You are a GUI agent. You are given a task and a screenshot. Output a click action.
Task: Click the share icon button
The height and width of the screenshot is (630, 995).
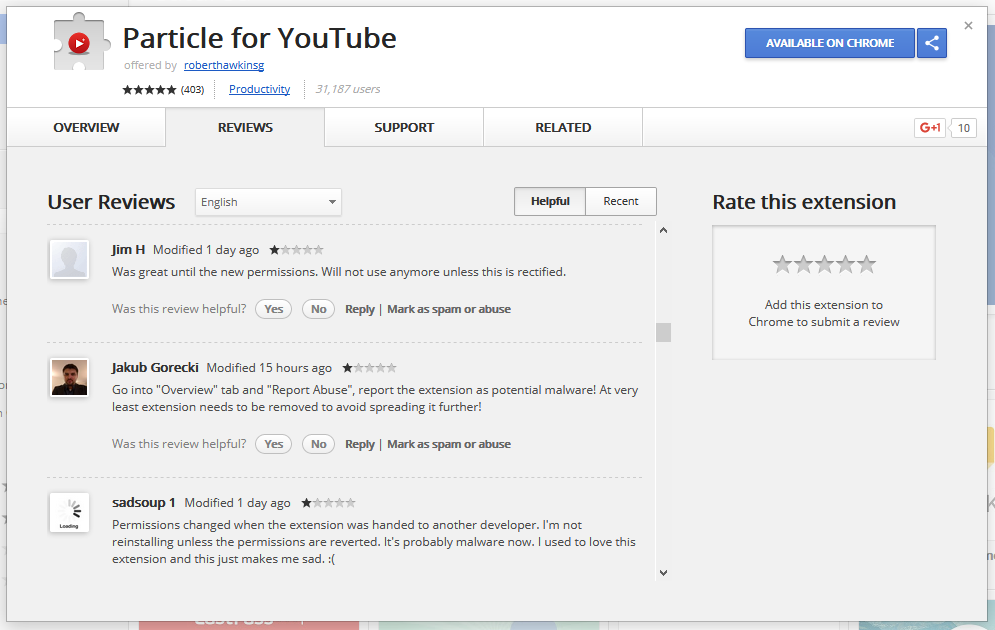click(932, 43)
